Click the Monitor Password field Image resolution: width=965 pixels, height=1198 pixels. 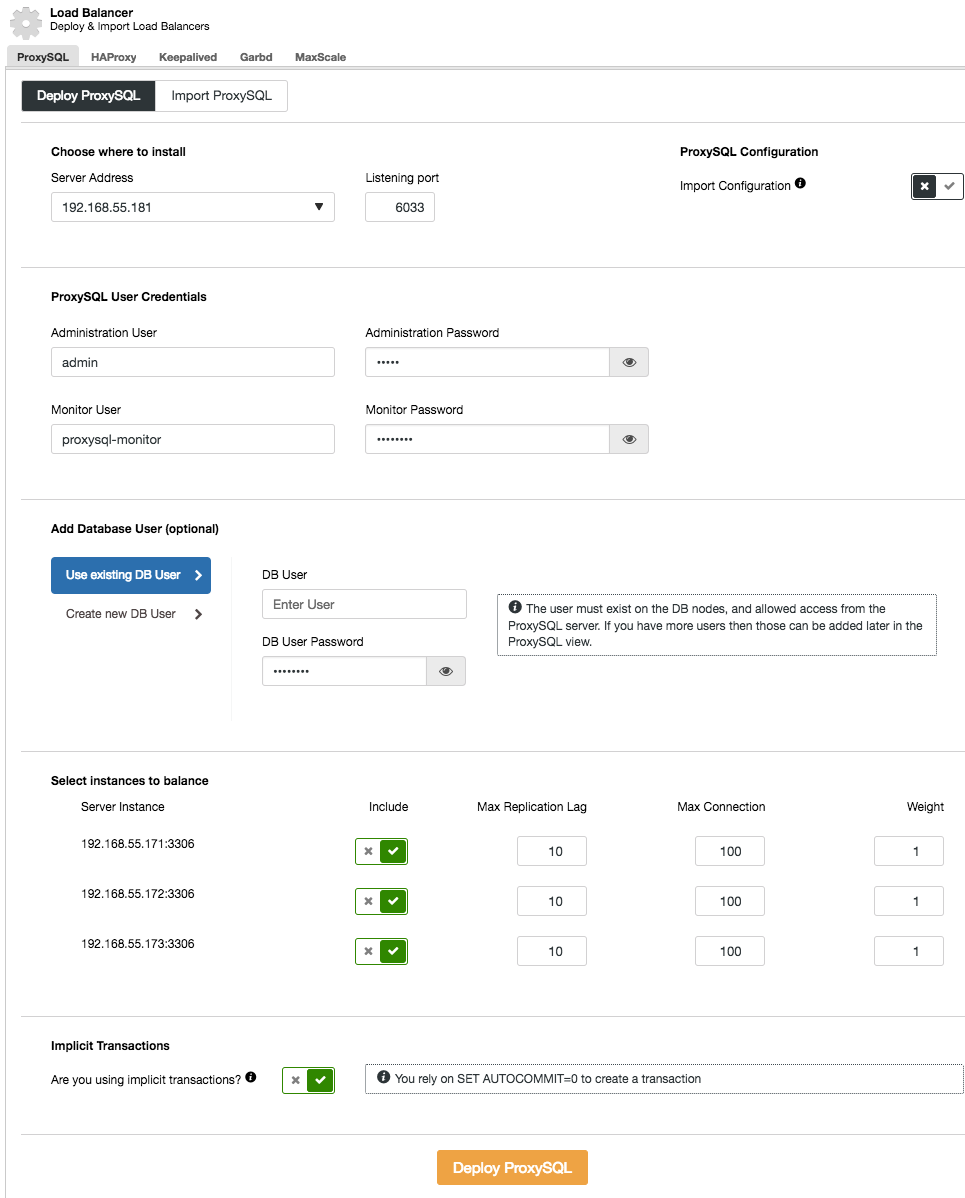(487, 439)
